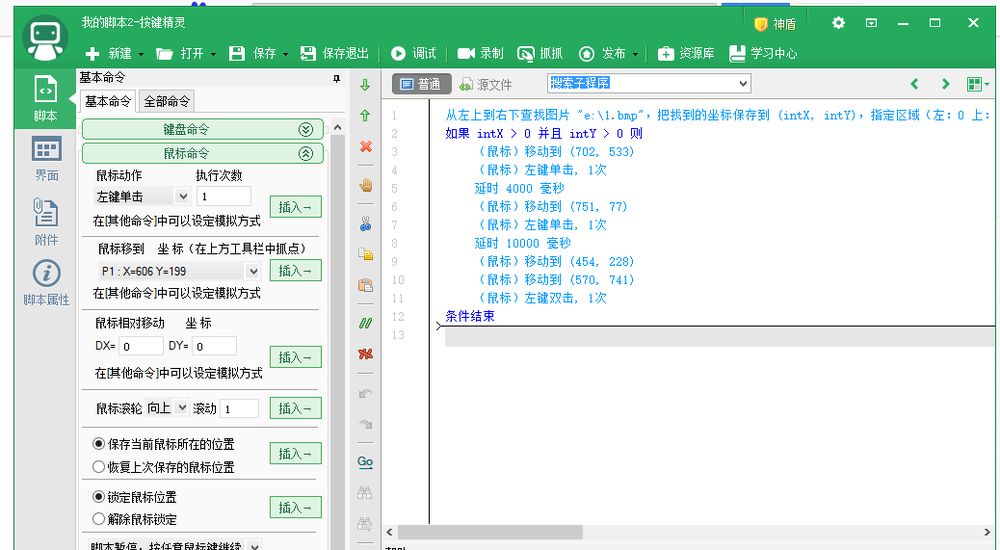Click 插入 for 鼠标相对移动
The width and height of the screenshot is (1000, 550).
(295, 357)
